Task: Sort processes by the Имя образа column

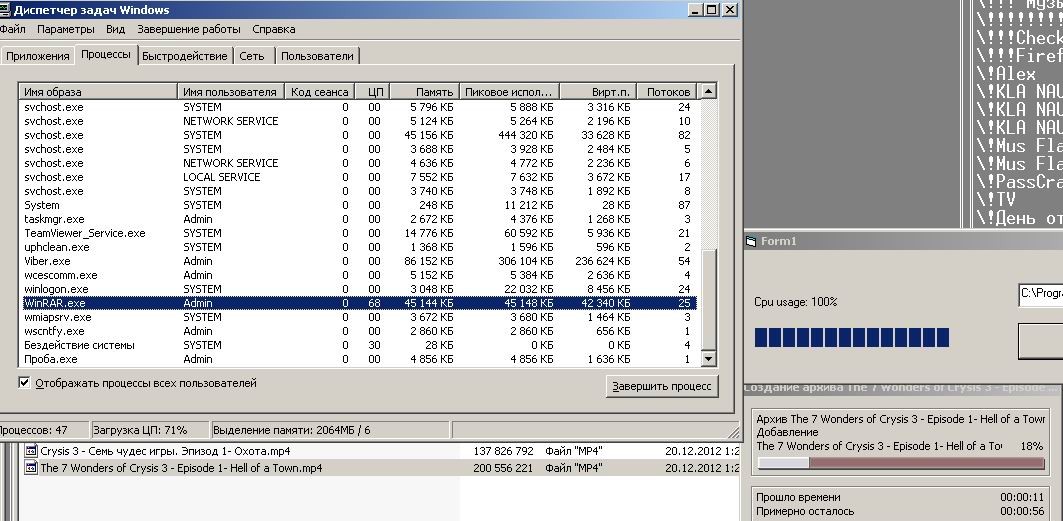Action: click(98, 92)
